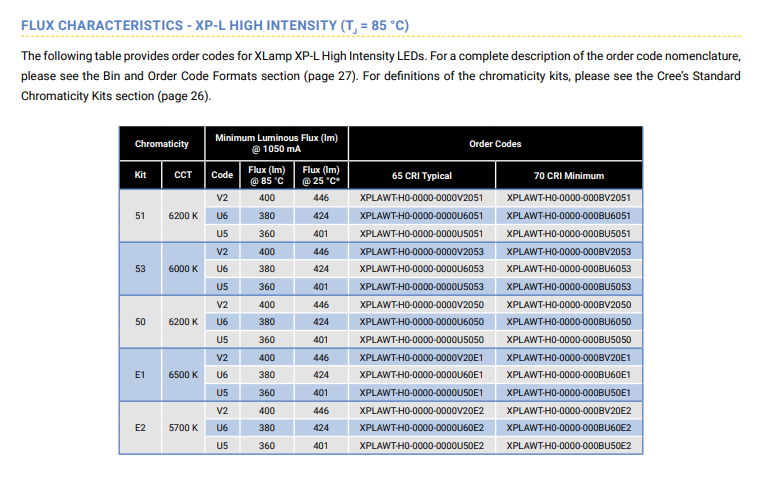Viewport: 760px width, 482px height.
Task: Select the 'Flux (lm) @ 25 °C*' column header
Action: [x=321, y=176]
